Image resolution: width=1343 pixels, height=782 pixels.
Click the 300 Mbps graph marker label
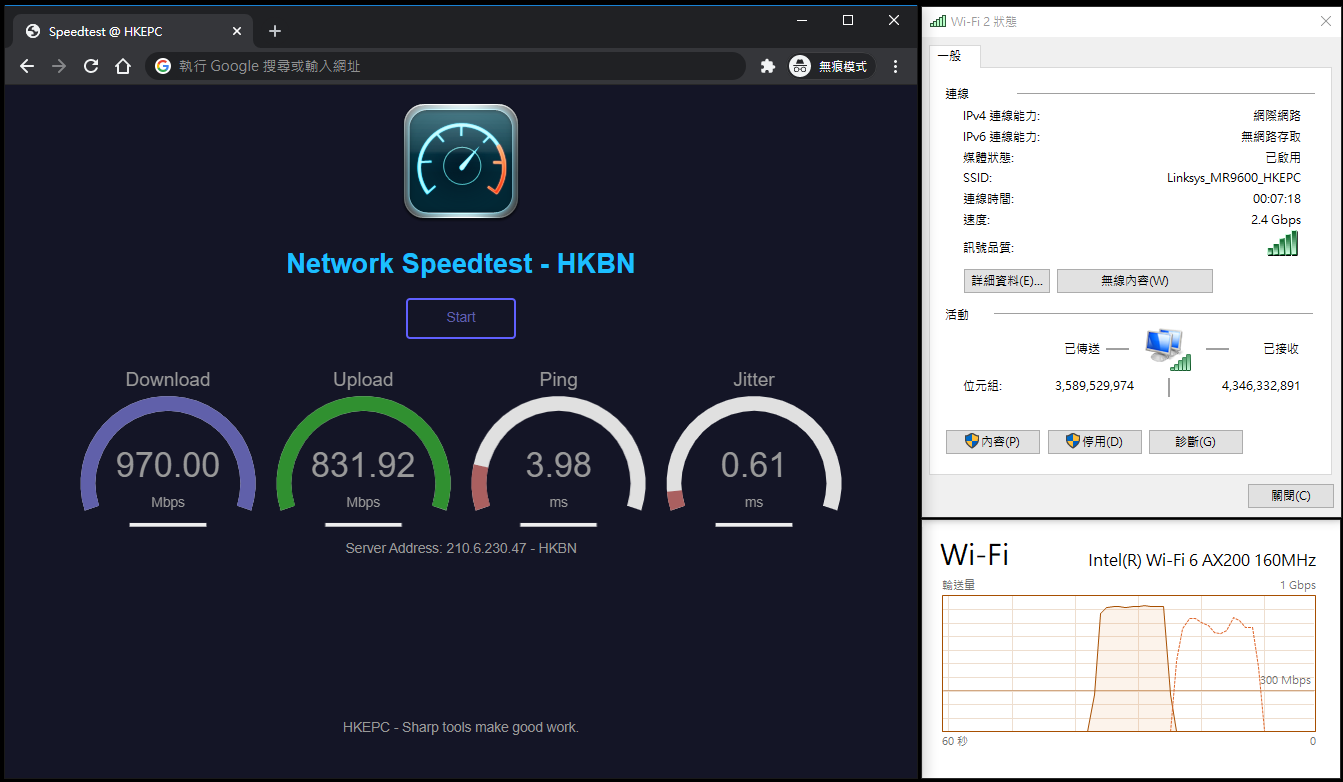(1285, 680)
